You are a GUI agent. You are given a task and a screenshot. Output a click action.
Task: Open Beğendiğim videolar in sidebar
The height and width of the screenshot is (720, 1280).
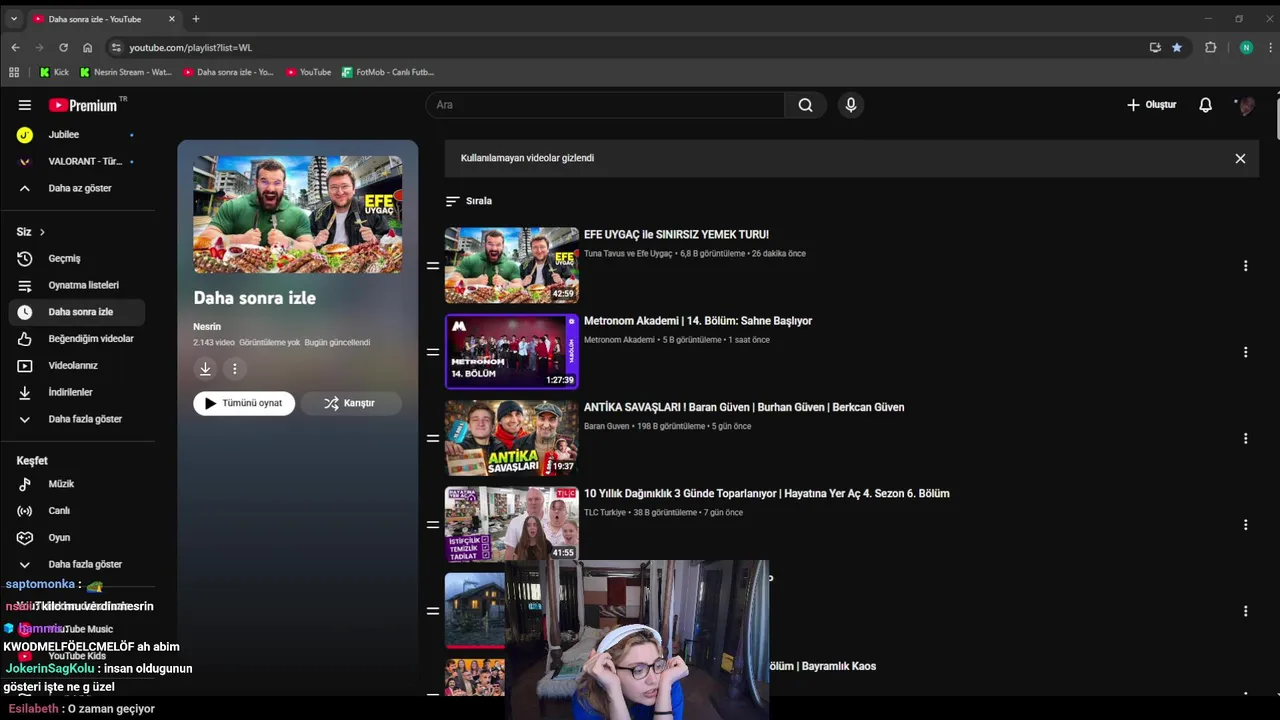coord(76,339)
